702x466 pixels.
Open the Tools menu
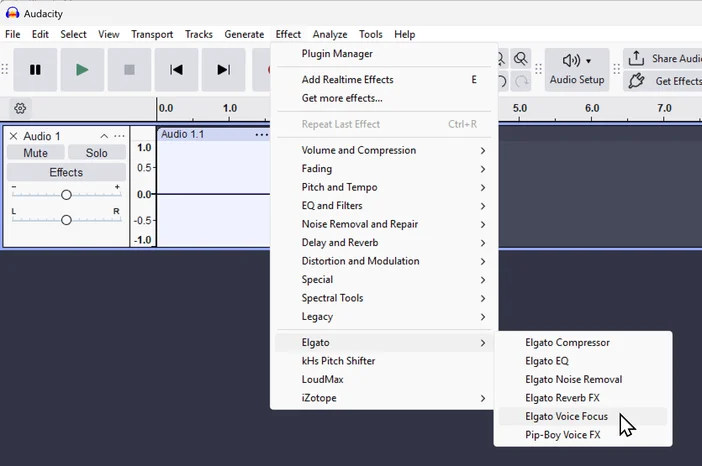[x=371, y=34]
